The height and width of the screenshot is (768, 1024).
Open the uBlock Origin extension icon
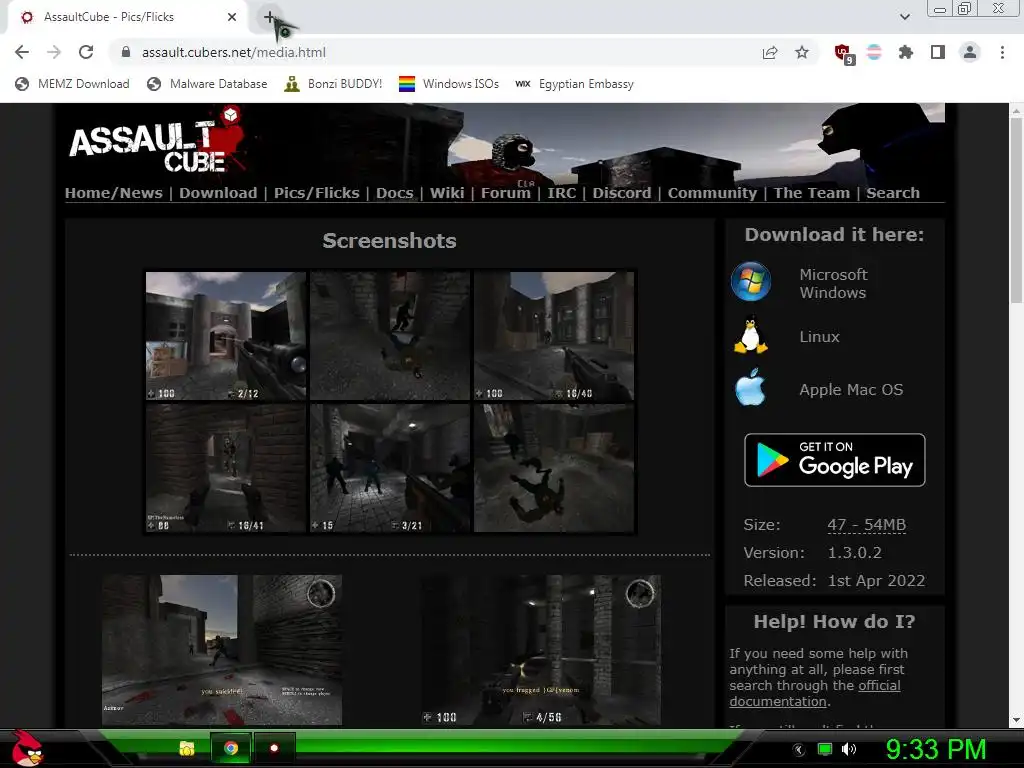(844, 54)
